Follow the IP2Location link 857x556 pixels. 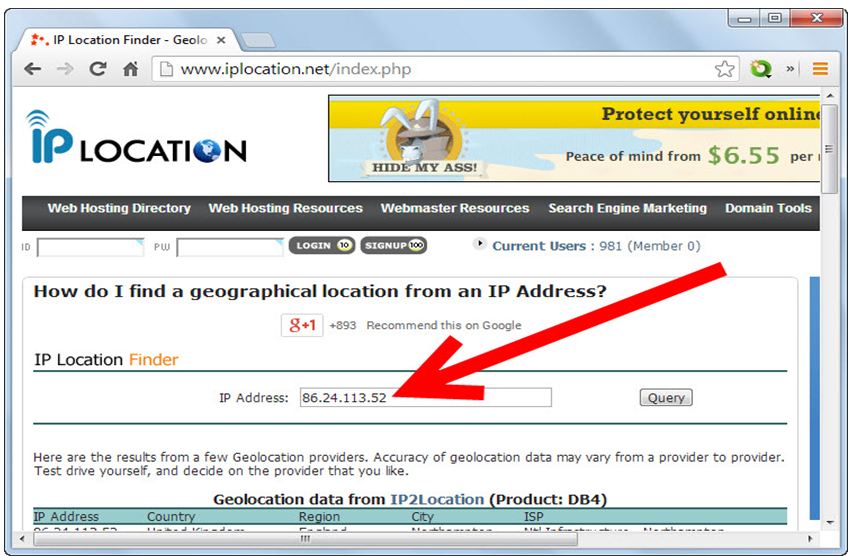click(437, 499)
